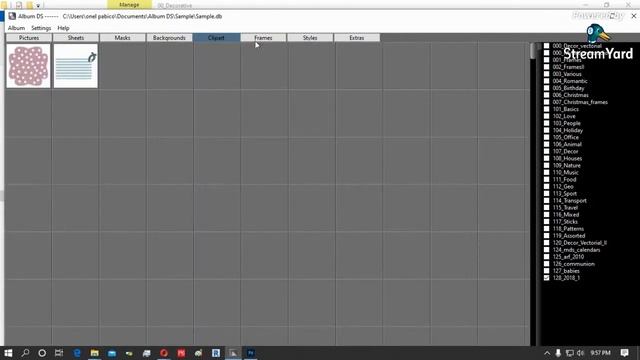Viewport: 640px width, 360px height.
Task: Open the Windows Start menu
Action: click(8, 353)
